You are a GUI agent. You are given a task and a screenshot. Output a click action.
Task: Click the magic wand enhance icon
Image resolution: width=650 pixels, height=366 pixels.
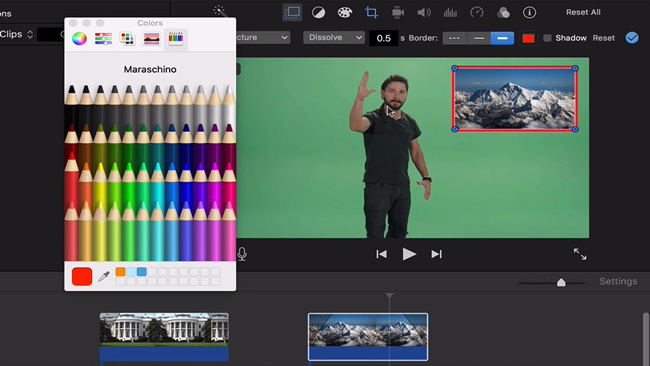(x=220, y=11)
